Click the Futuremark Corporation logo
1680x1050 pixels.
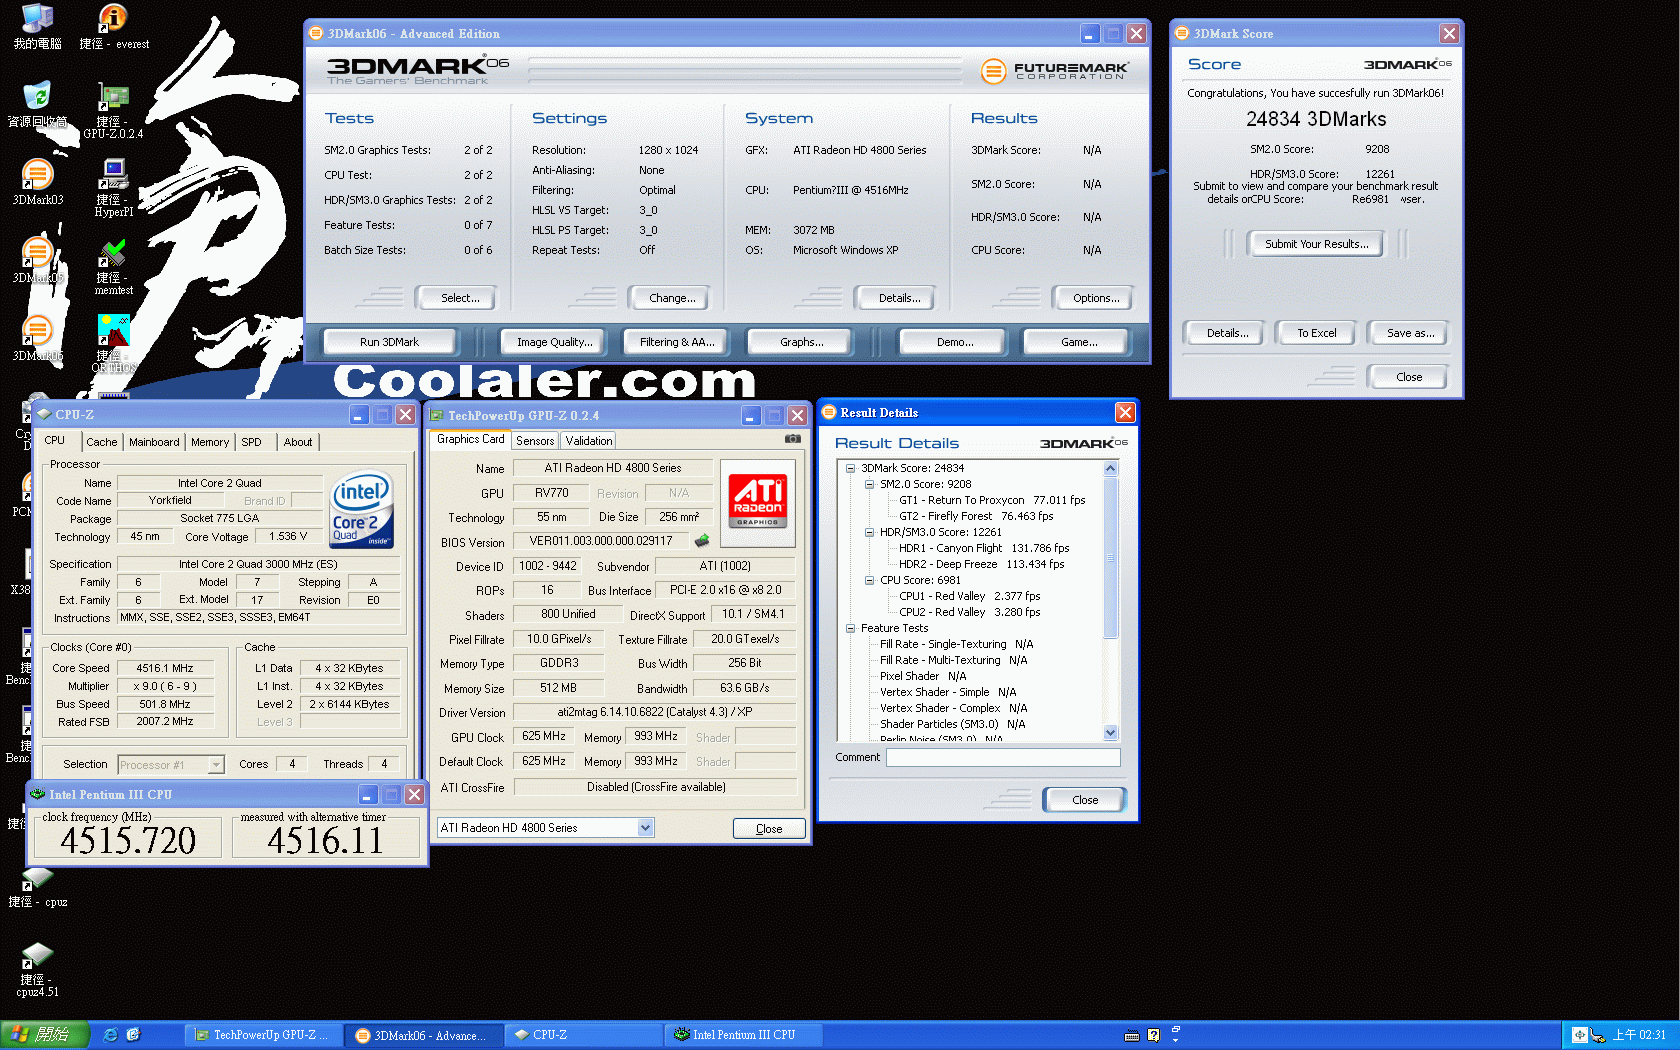coord(1054,71)
